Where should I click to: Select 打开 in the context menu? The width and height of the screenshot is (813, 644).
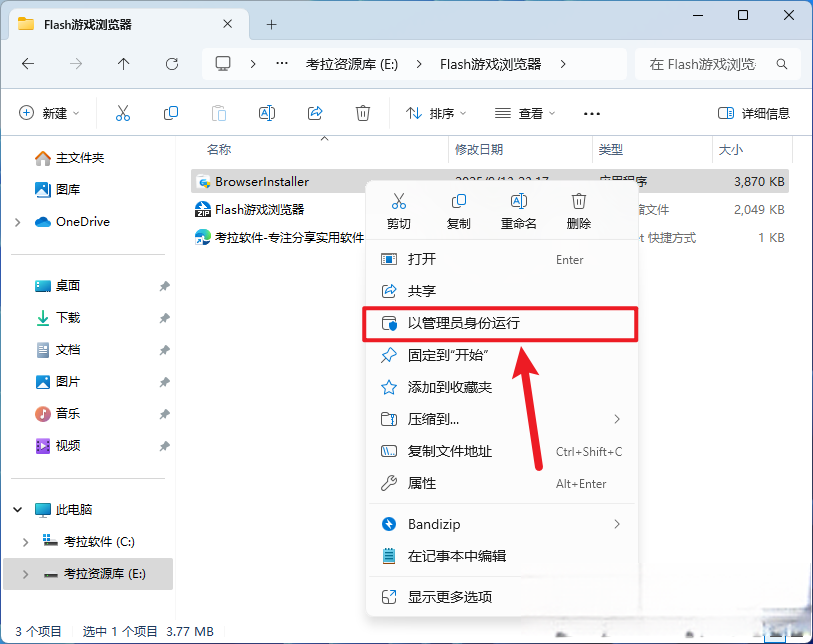point(501,259)
